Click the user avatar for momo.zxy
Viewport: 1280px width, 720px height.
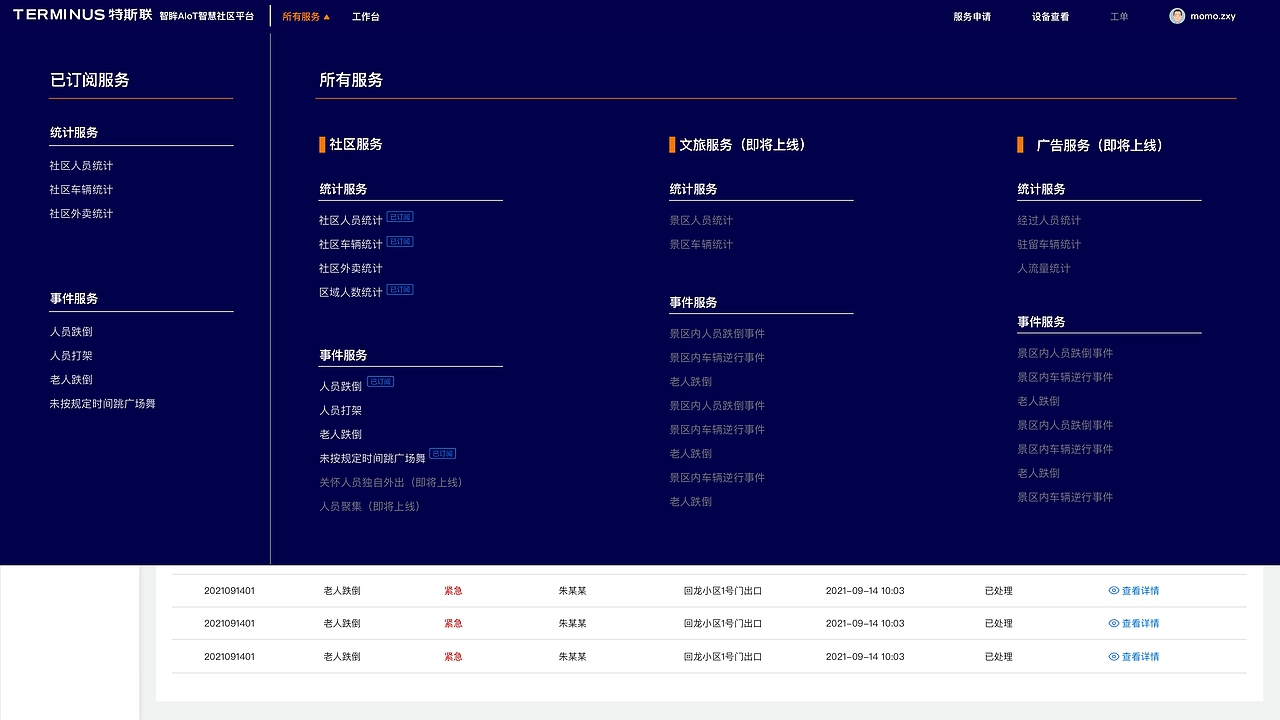click(x=1176, y=15)
